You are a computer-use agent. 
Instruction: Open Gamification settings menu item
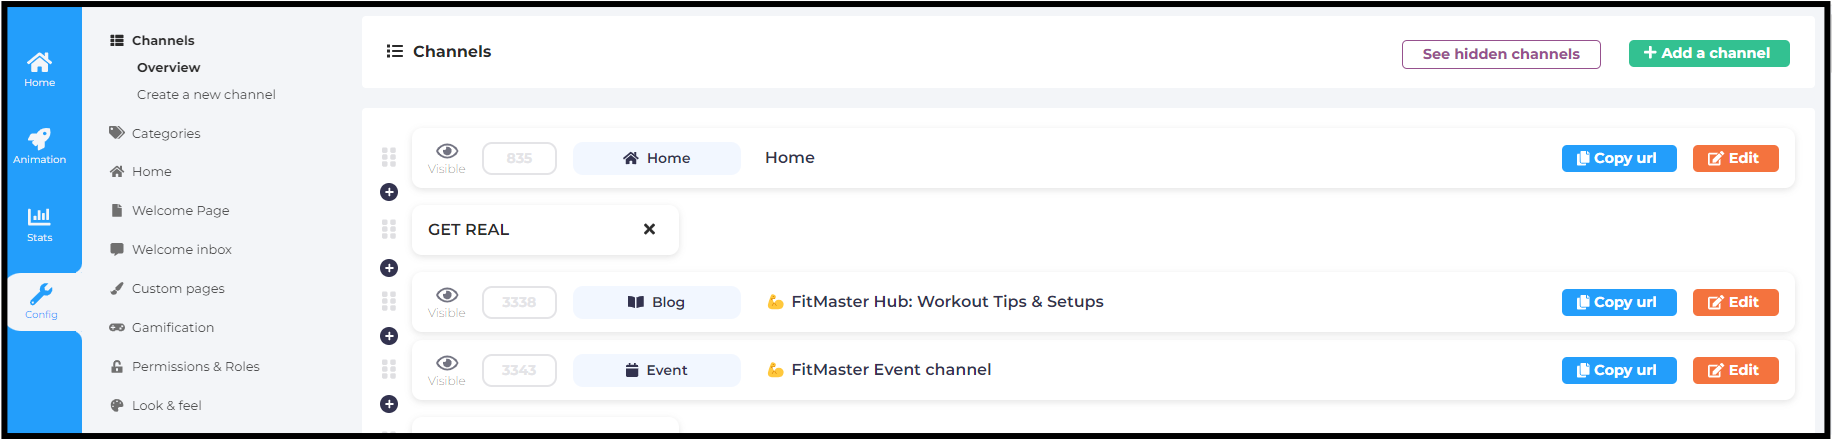click(x=172, y=327)
